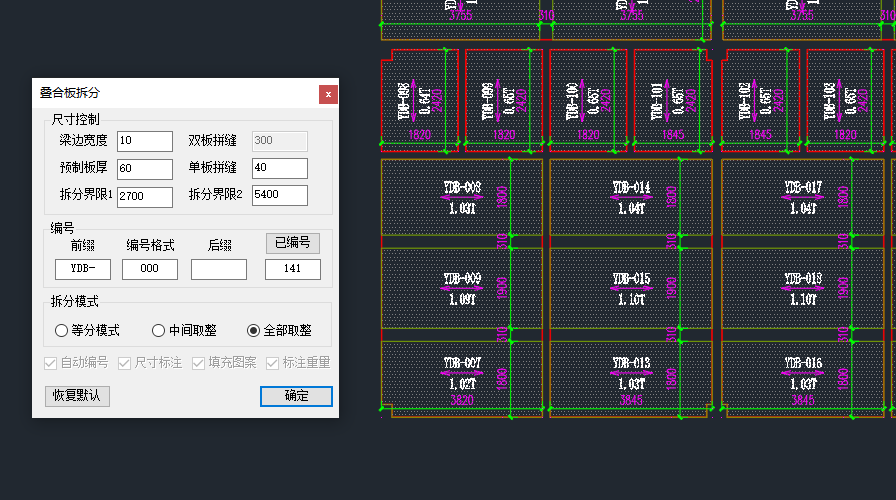This screenshot has width=896, height=500.
Task: Toggle the 填充图案 checkbox
Action: (199, 363)
